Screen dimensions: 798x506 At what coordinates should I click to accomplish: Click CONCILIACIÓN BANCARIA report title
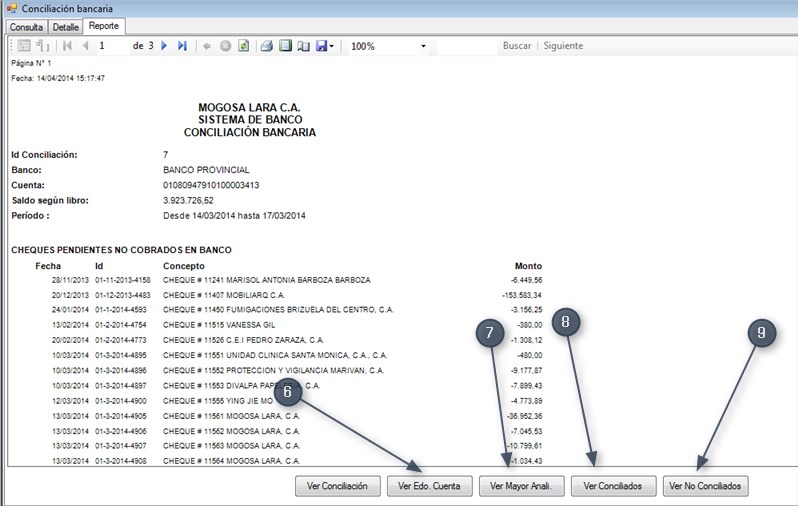coord(250,132)
